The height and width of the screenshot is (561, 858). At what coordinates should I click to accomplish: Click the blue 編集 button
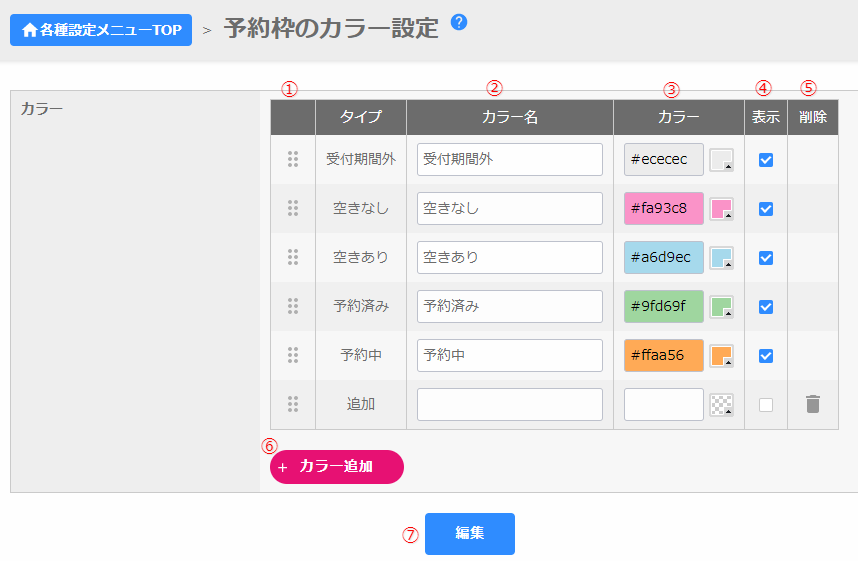[469, 534]
